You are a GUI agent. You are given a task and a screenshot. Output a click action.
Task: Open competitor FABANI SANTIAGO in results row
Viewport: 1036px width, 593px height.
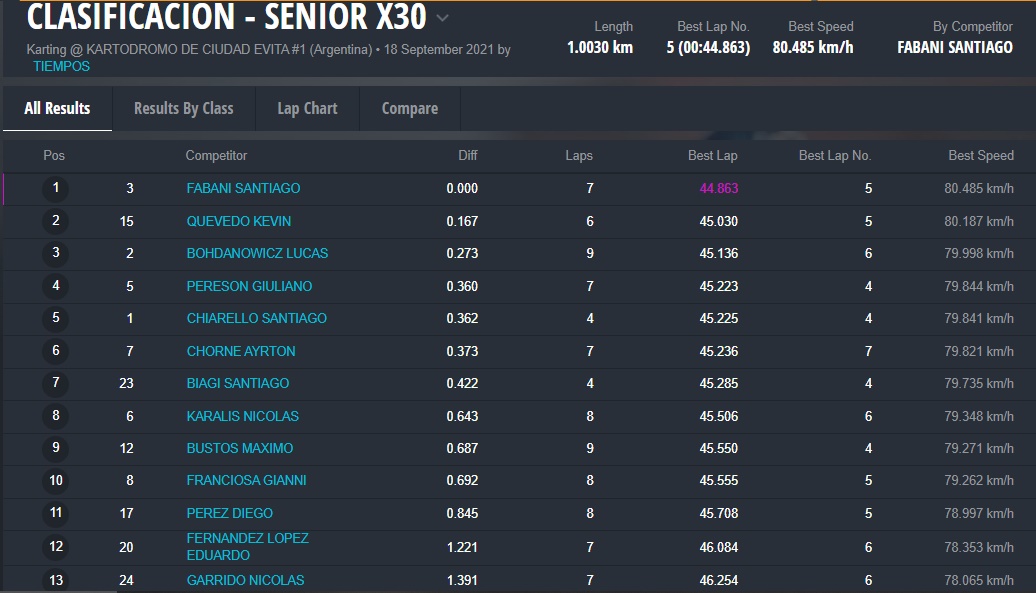click(243, 188)
